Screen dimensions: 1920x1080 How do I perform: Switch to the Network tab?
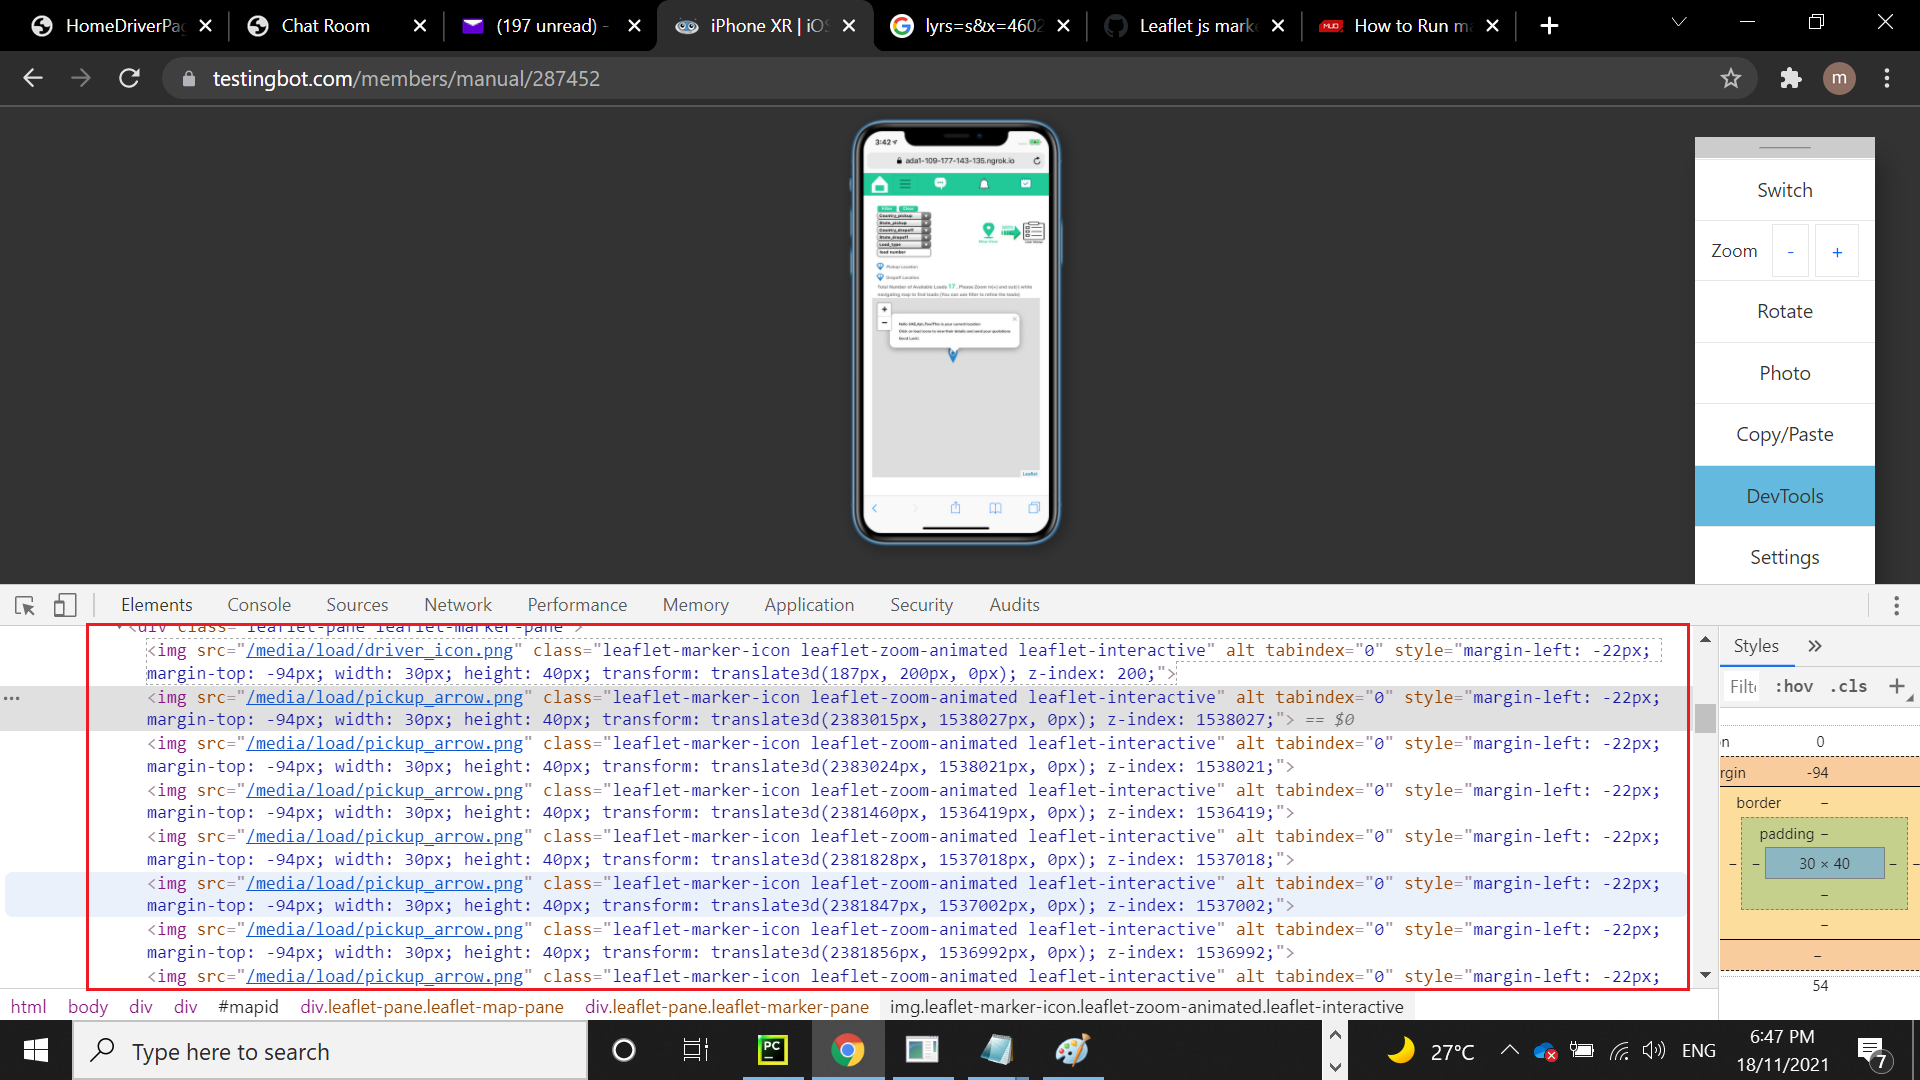click(x=457, y=605)
